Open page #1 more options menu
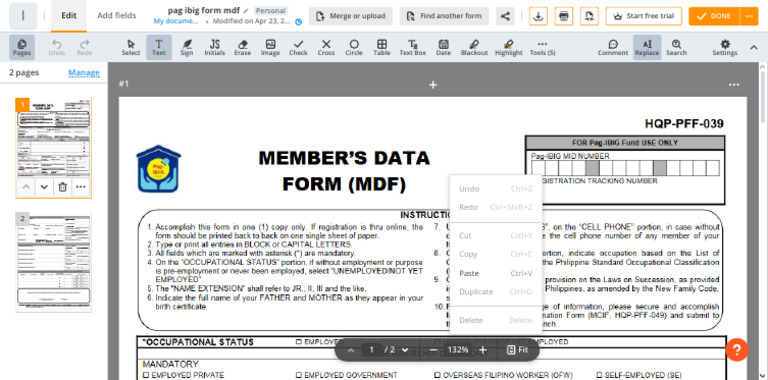 [x=734, y=85]
